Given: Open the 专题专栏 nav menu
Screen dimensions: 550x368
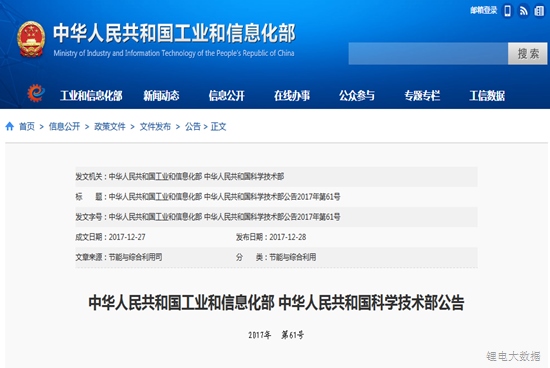Looking at the screenshot, I should click(x=422, y=95).
